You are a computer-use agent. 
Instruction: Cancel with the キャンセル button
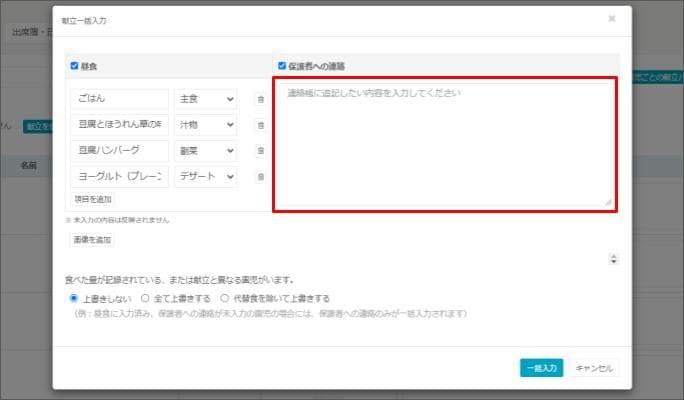pyautogui.click(x=595, y=367)
